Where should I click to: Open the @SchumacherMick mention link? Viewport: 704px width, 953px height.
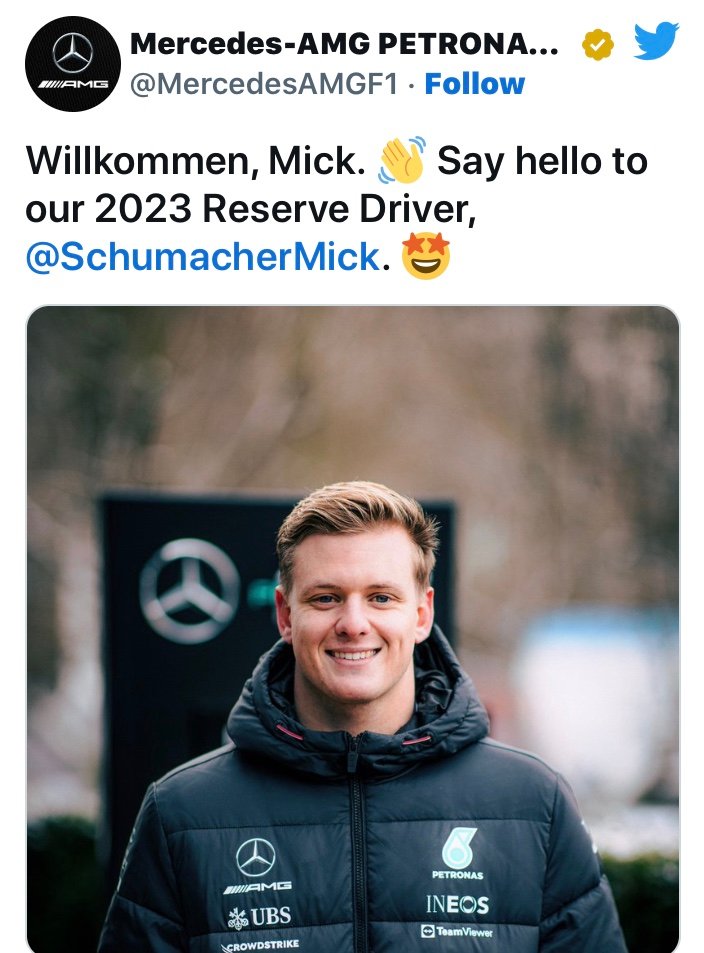click(203, 256)
